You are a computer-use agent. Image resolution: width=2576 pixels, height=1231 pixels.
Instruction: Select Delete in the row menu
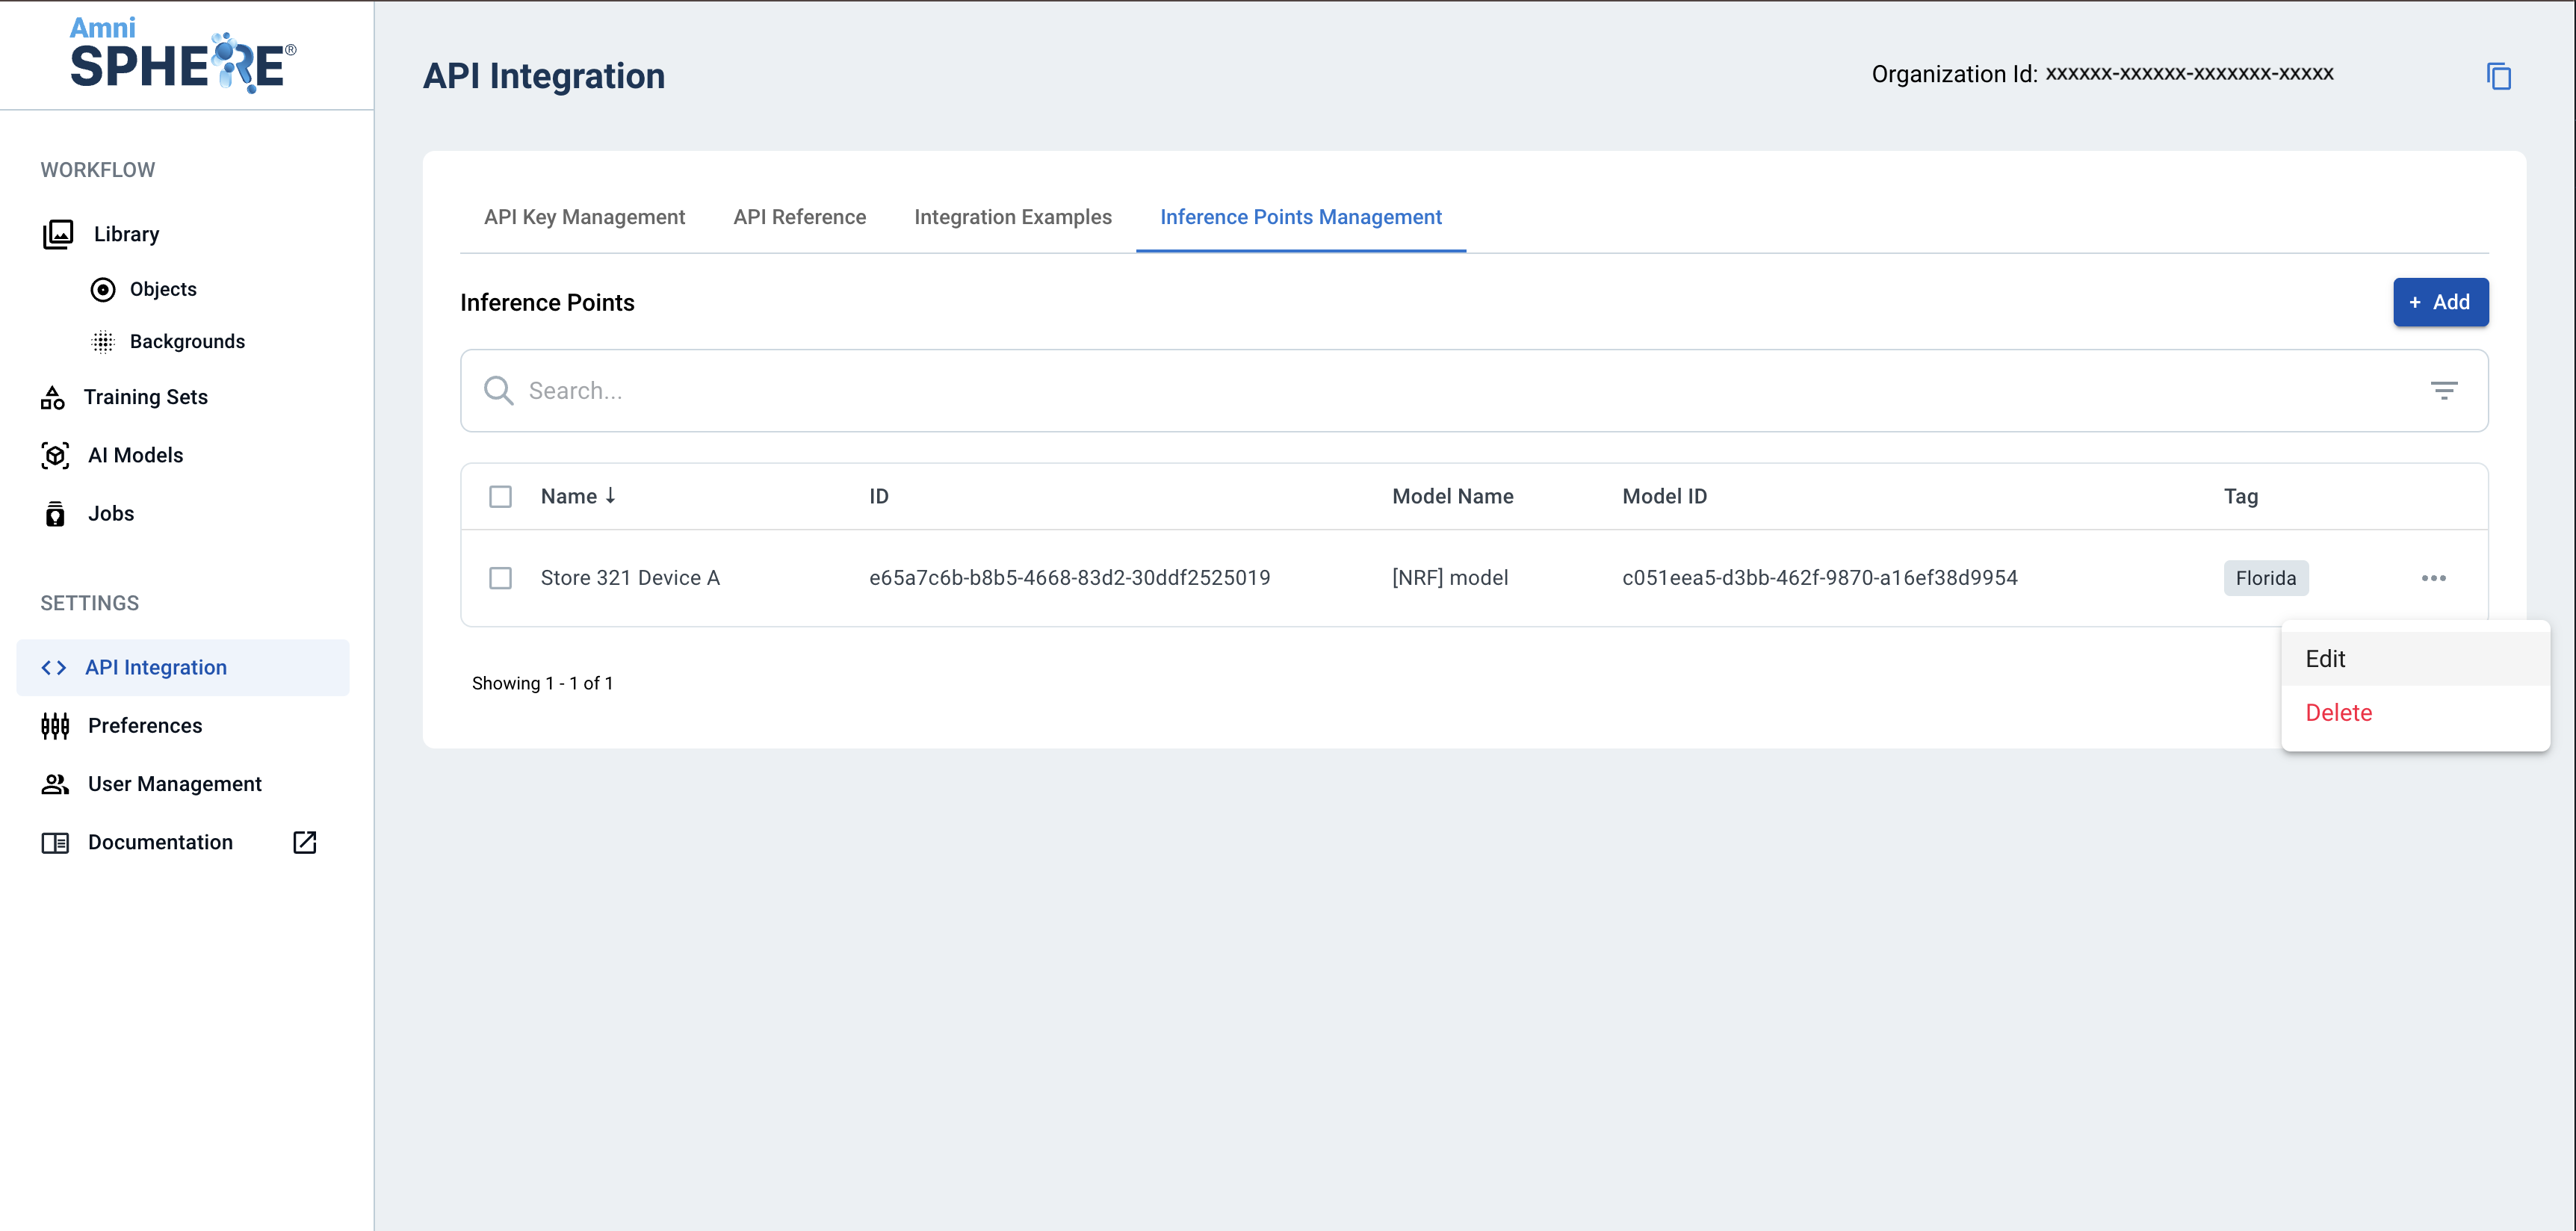coord(2338,713)
